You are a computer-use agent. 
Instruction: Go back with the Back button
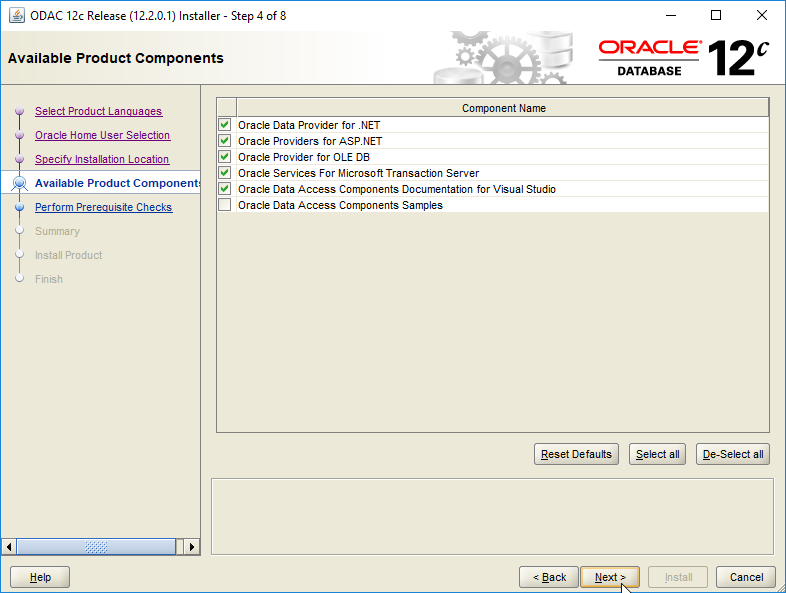click(549, 577)
